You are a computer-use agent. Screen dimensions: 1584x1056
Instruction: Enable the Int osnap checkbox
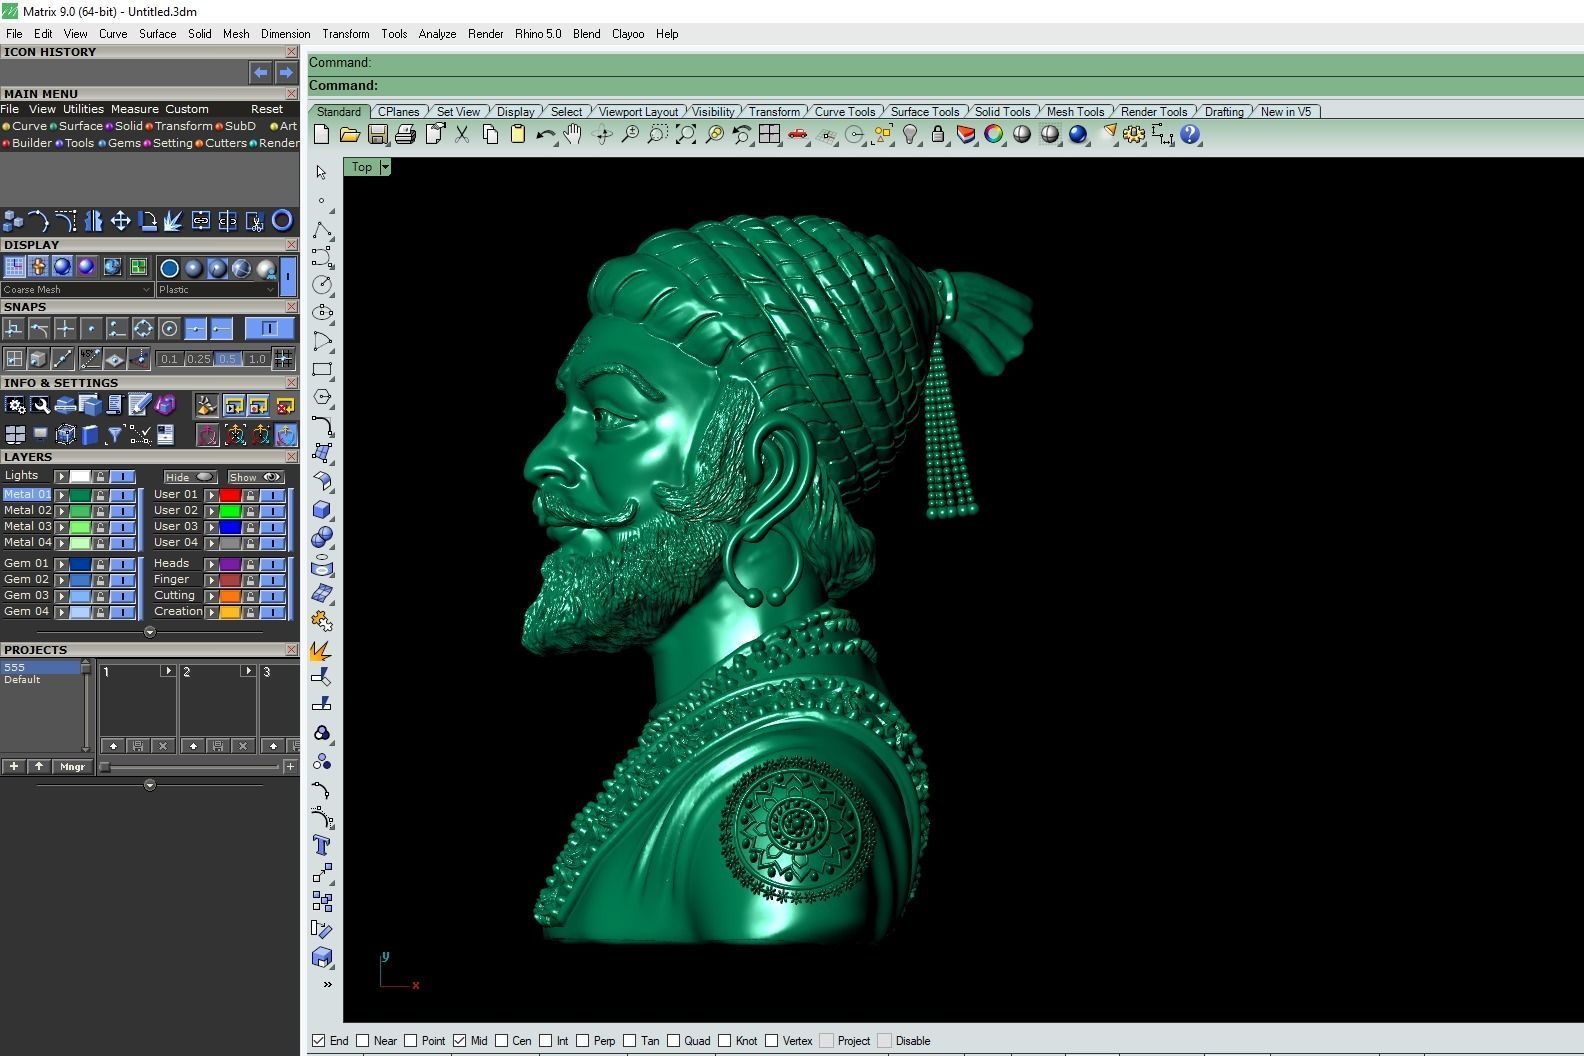546,1041
